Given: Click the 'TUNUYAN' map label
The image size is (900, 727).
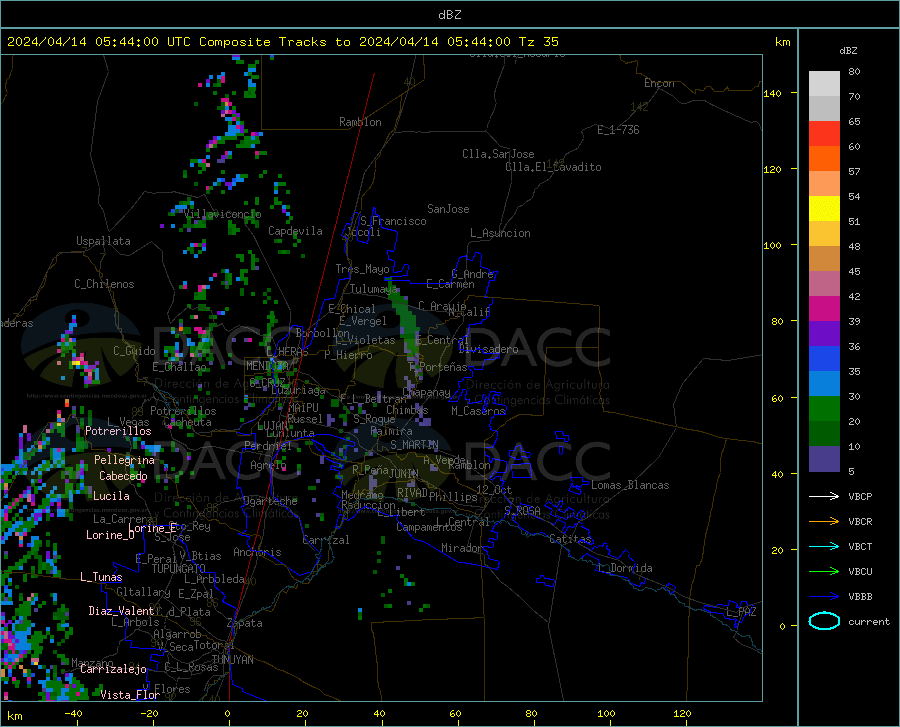Looking at the screenshot, I should (232, 660).
